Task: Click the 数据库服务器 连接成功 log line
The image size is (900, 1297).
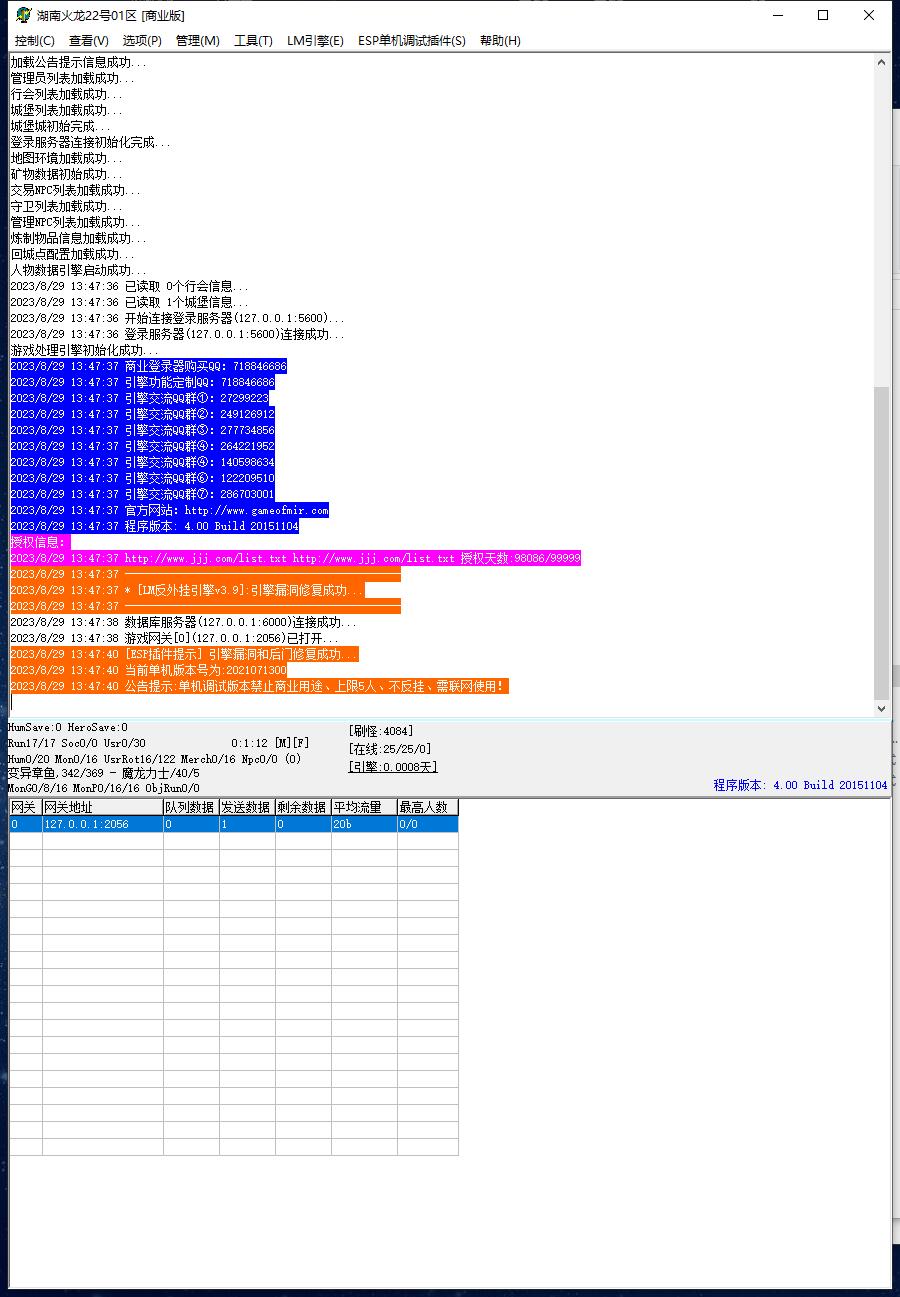Action: point(183,622)
